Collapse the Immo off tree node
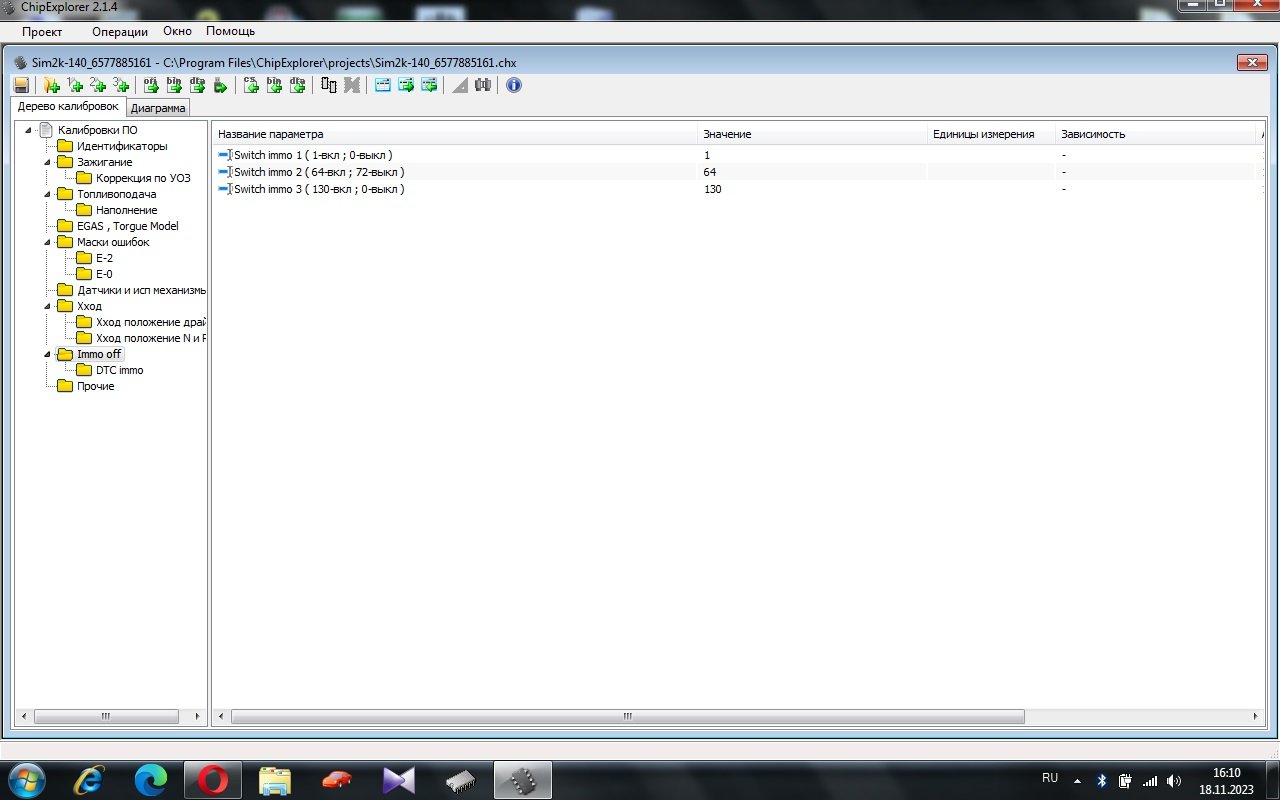This screenshot has height=800, width=1280. 47,354
